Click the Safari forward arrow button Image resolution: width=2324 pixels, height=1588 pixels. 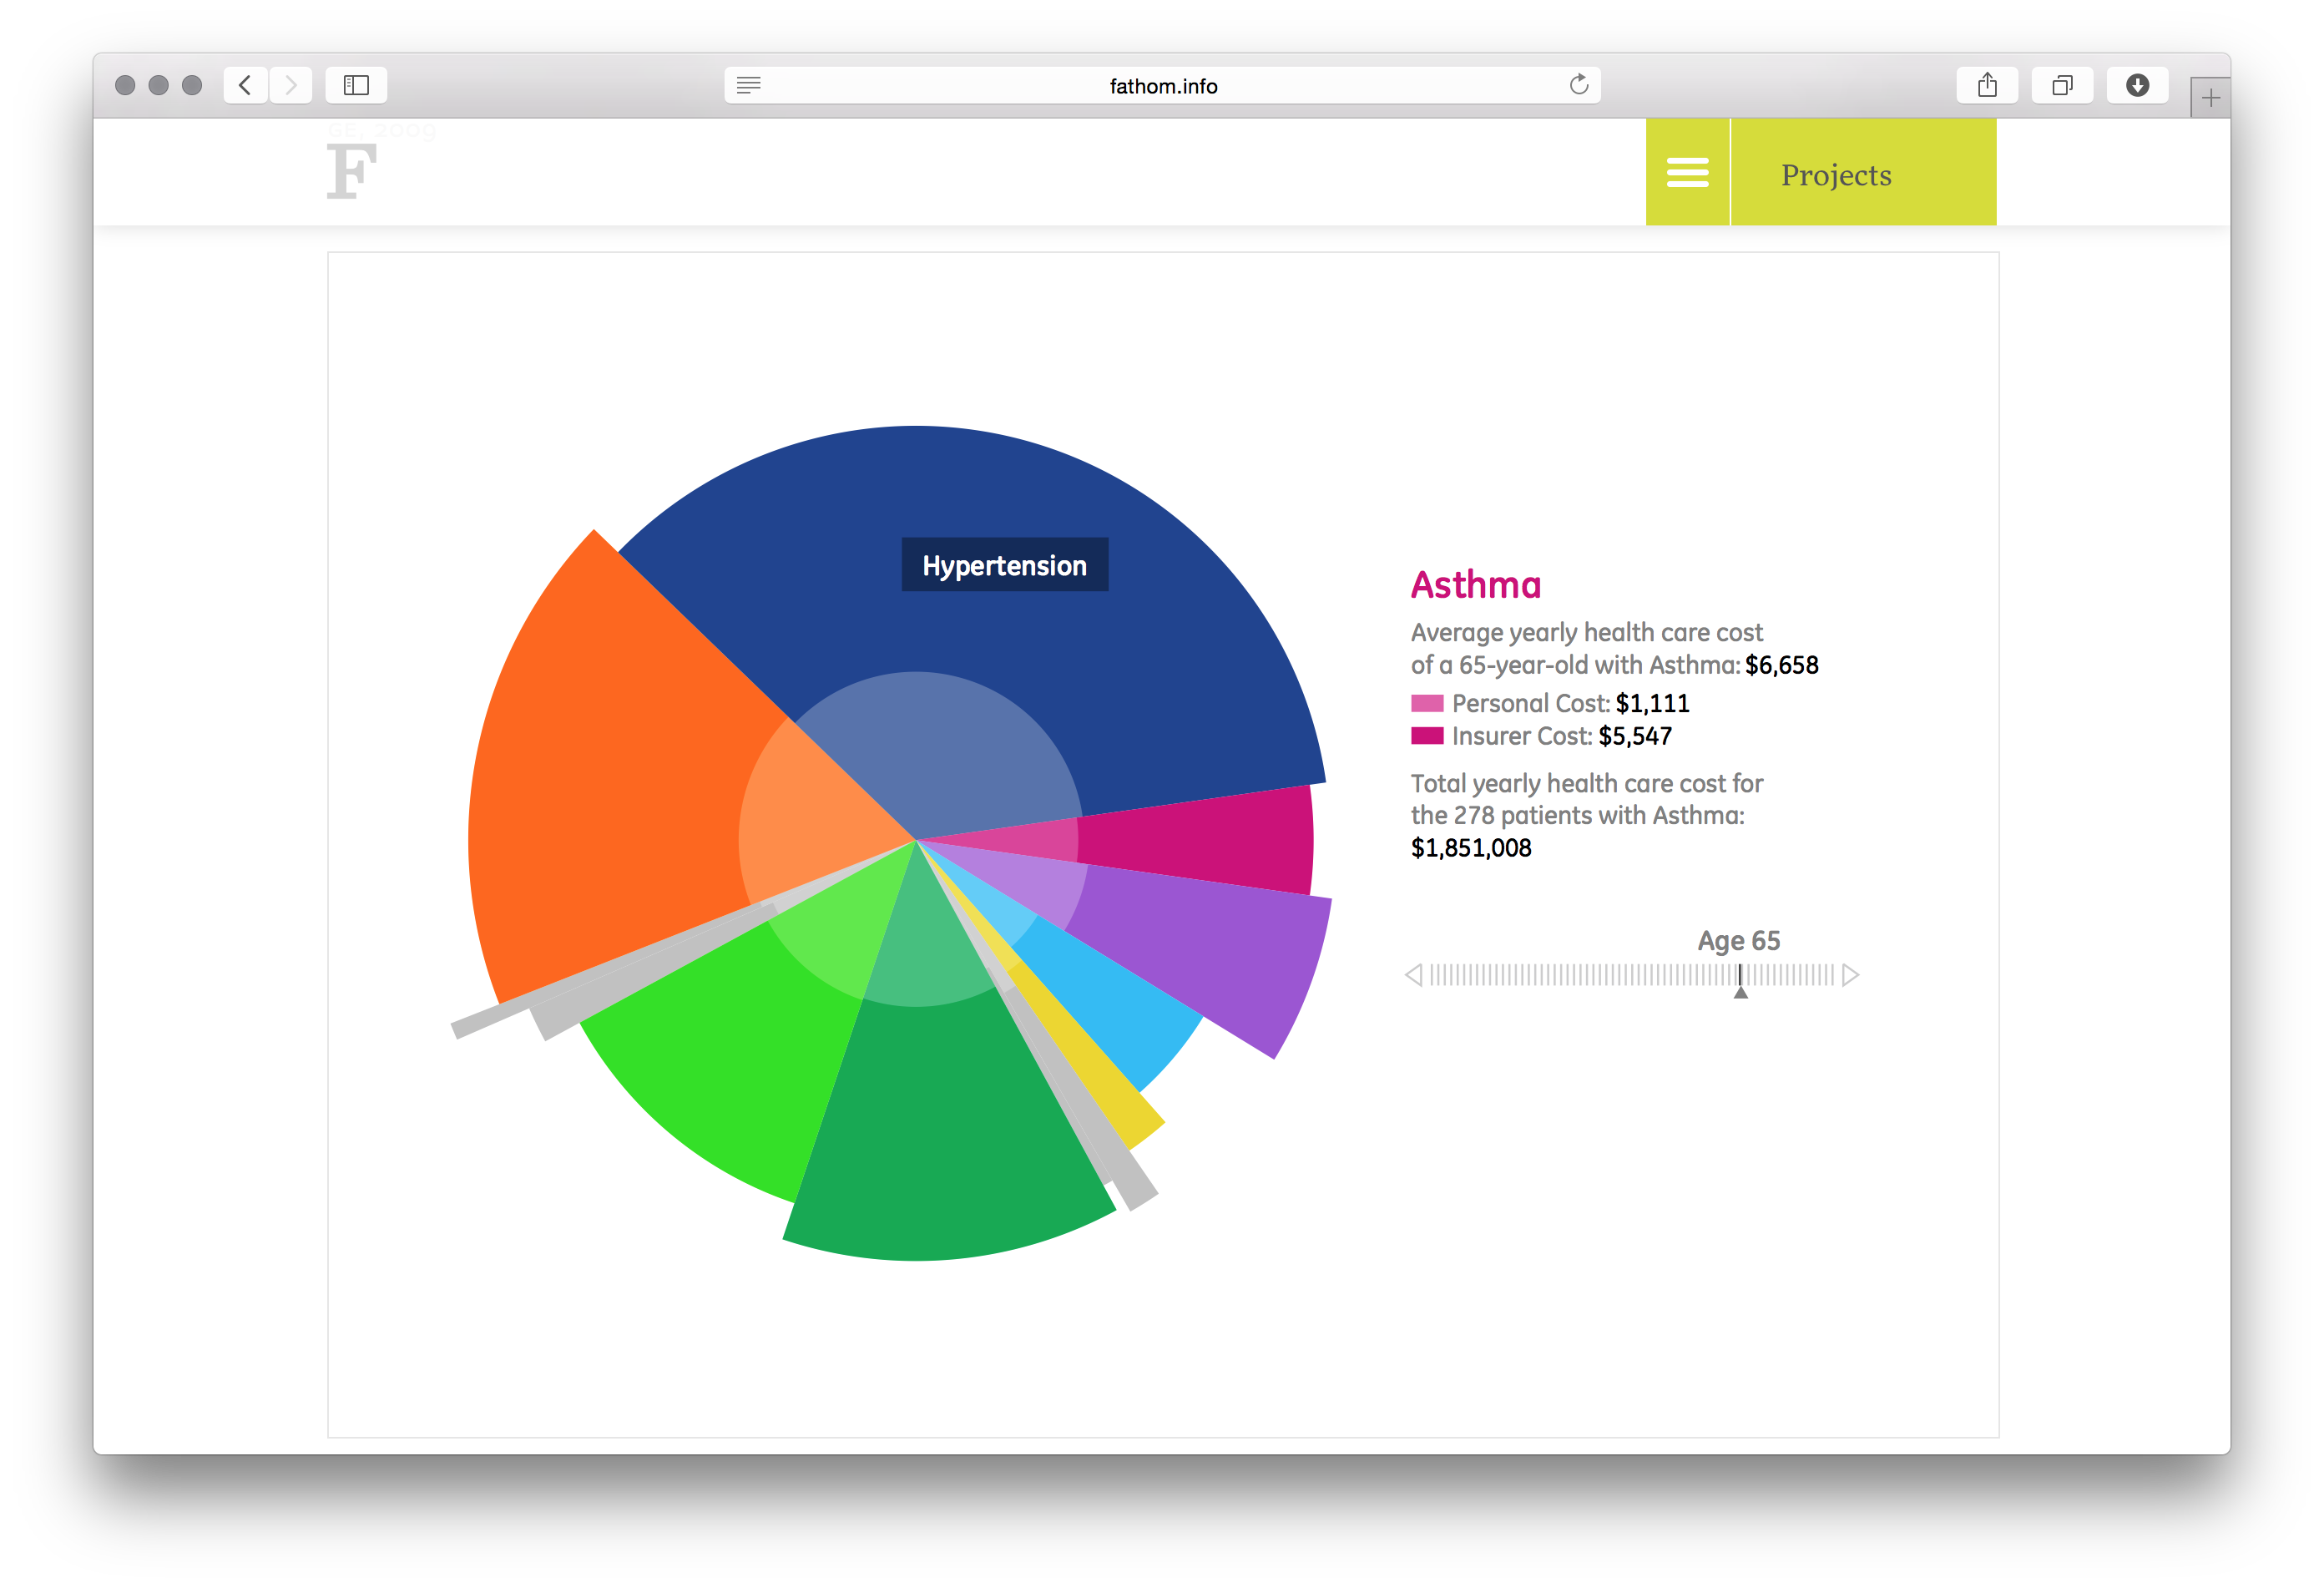pos(291,85)
